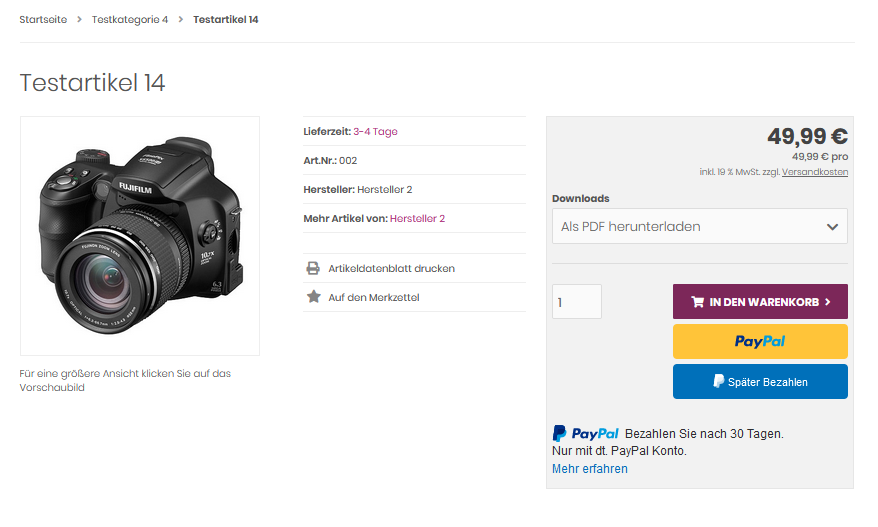Focus the quantity input field
878x527 pixels.
[x=577, y=302]
